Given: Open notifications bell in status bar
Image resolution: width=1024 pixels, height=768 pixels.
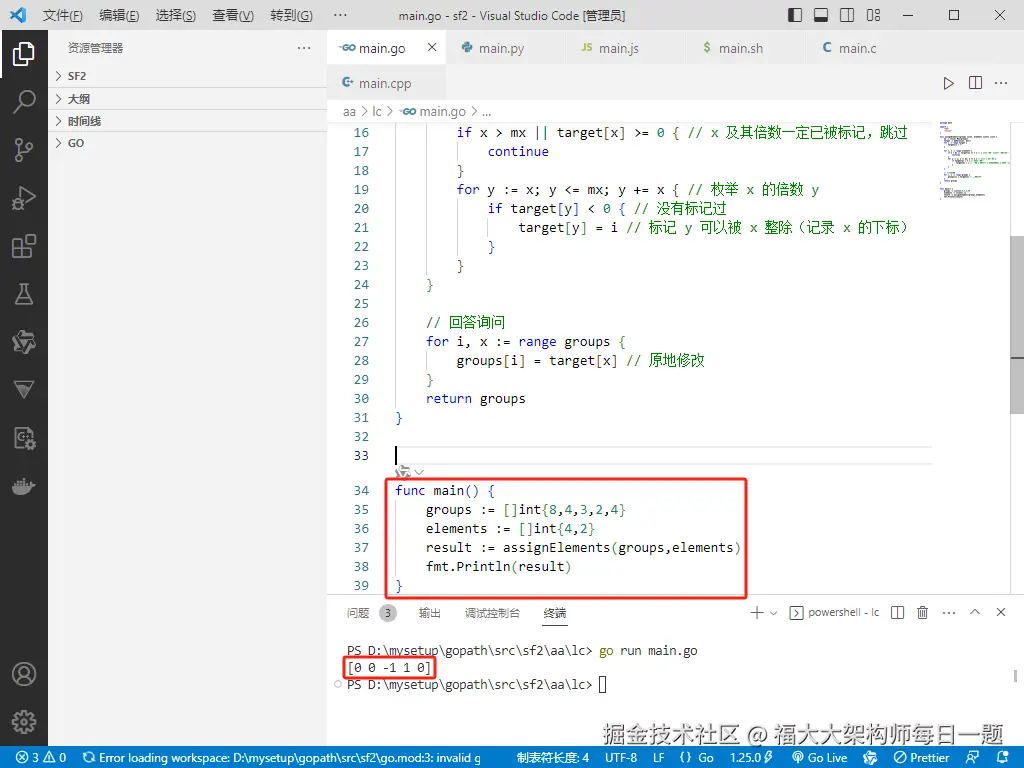Looking at the screenshot, I should pyautogui.click(x=1002, y=758).
